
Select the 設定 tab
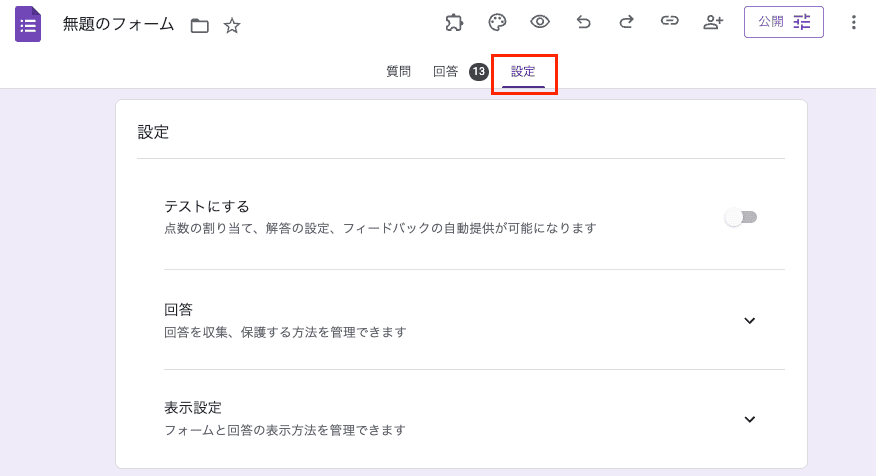pyautogui.click(x=523, y=72)
